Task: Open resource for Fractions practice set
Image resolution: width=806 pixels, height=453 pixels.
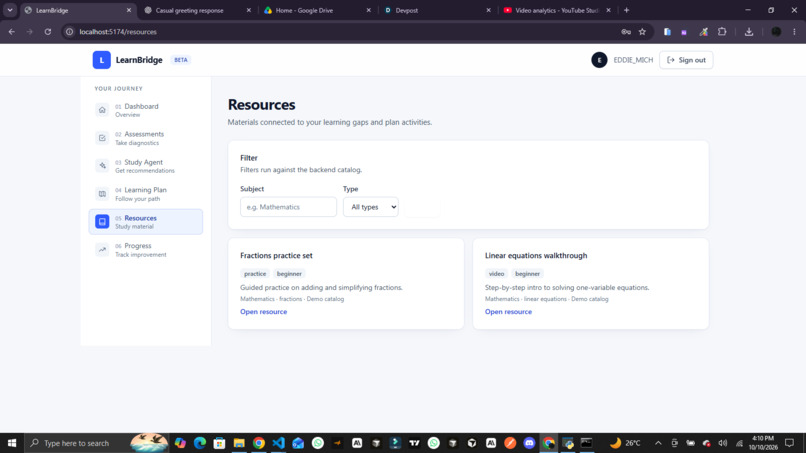Action: 263,312
